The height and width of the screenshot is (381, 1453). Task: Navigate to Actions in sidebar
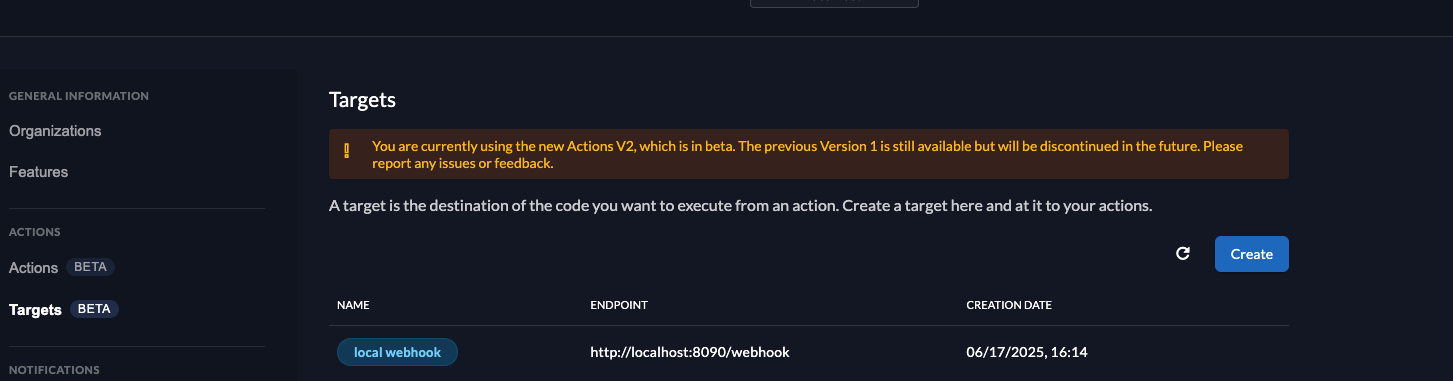pyautogui.click(x=33, y=268)
